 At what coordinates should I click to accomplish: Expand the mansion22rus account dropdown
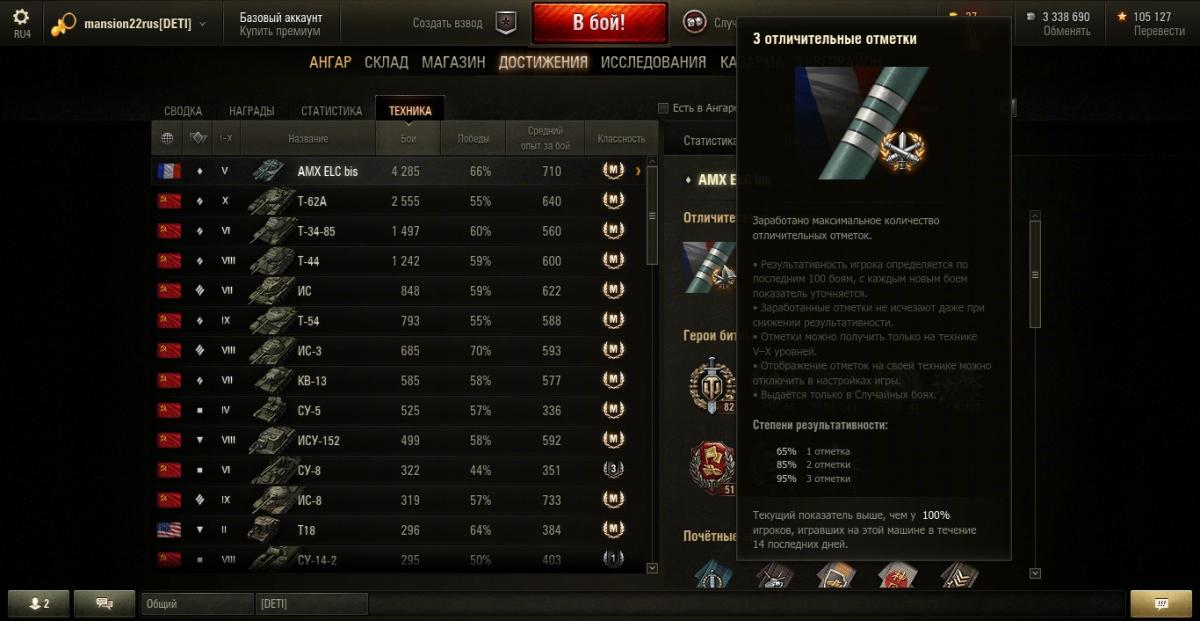click(x=203, y=23)
